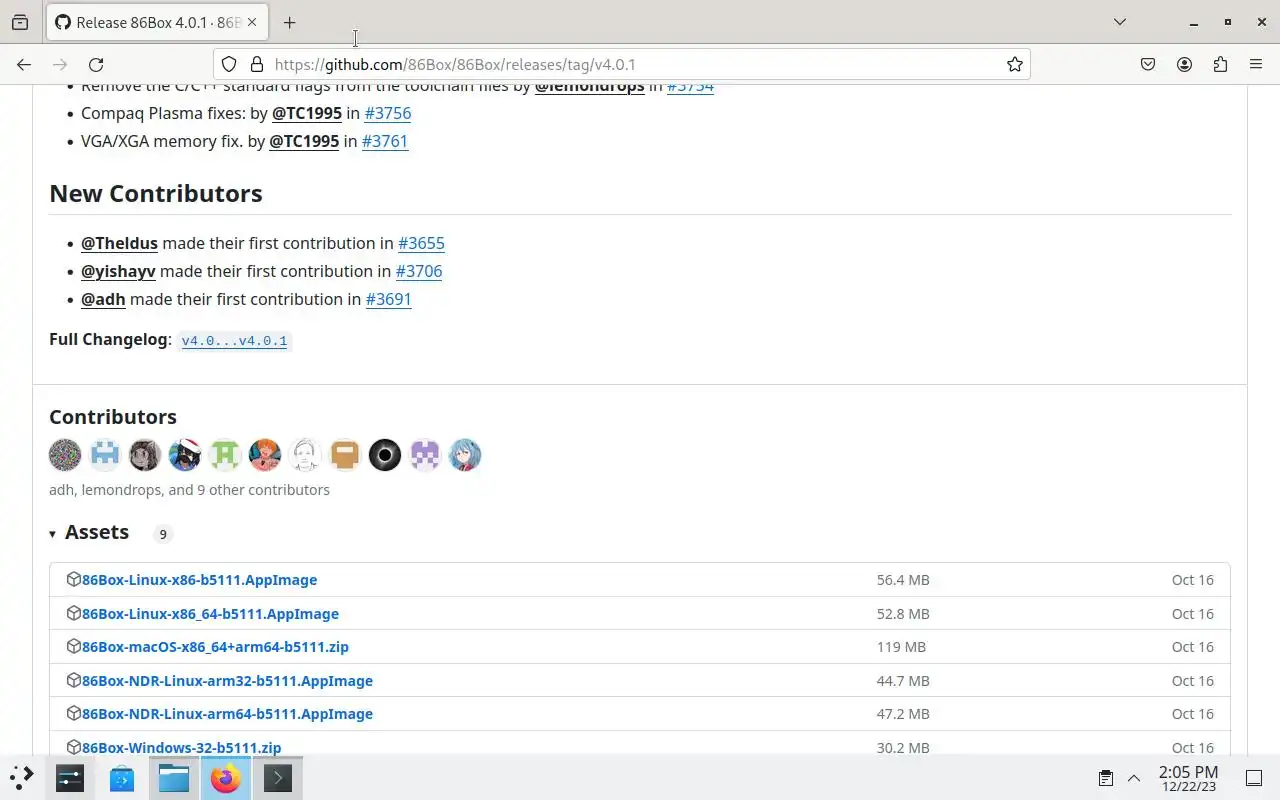Click the orange-haired contributor avatar
Screen dimensions: 1280x800
265,455
